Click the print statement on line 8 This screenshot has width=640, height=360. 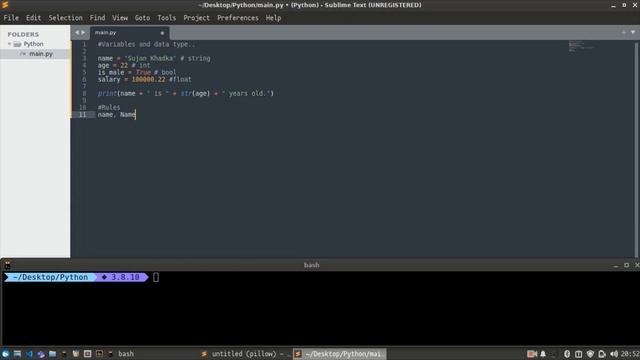coord(186,93)
